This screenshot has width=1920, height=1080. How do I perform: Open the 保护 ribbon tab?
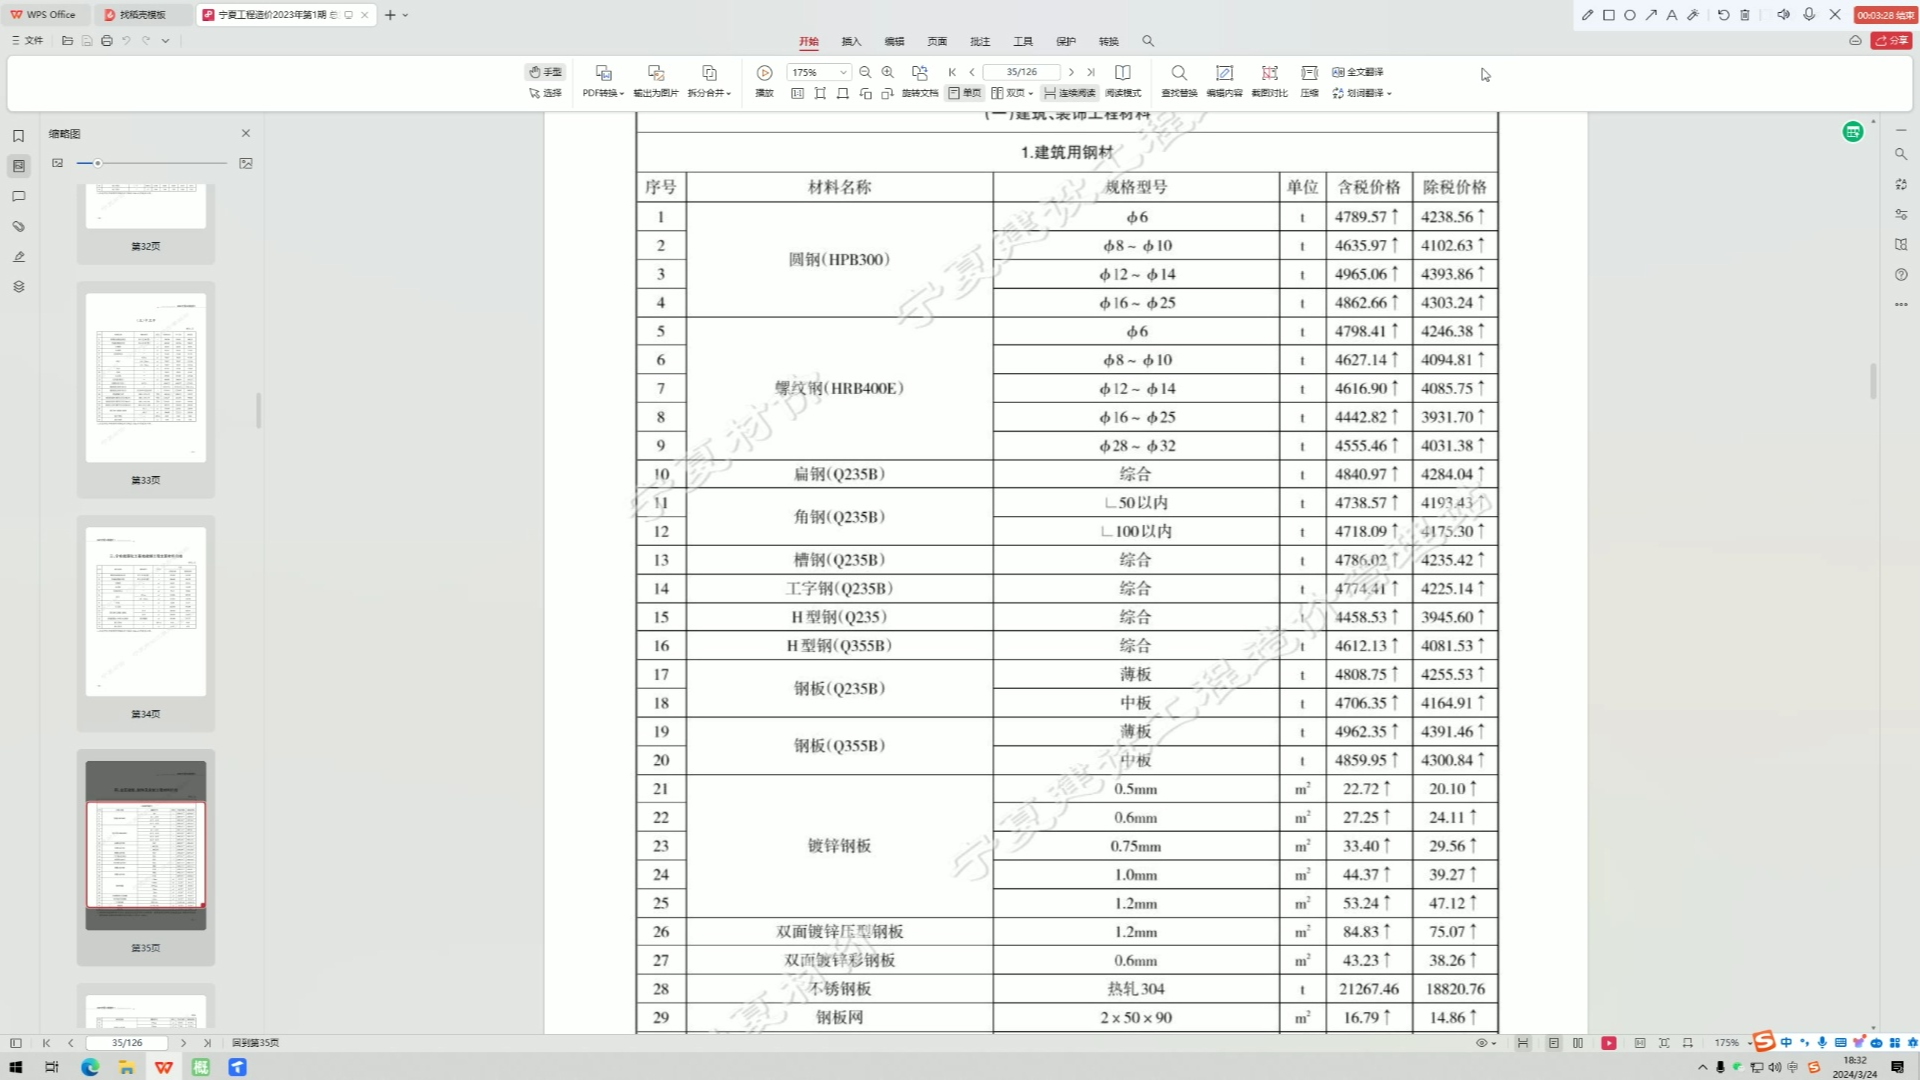[1066, 41]
